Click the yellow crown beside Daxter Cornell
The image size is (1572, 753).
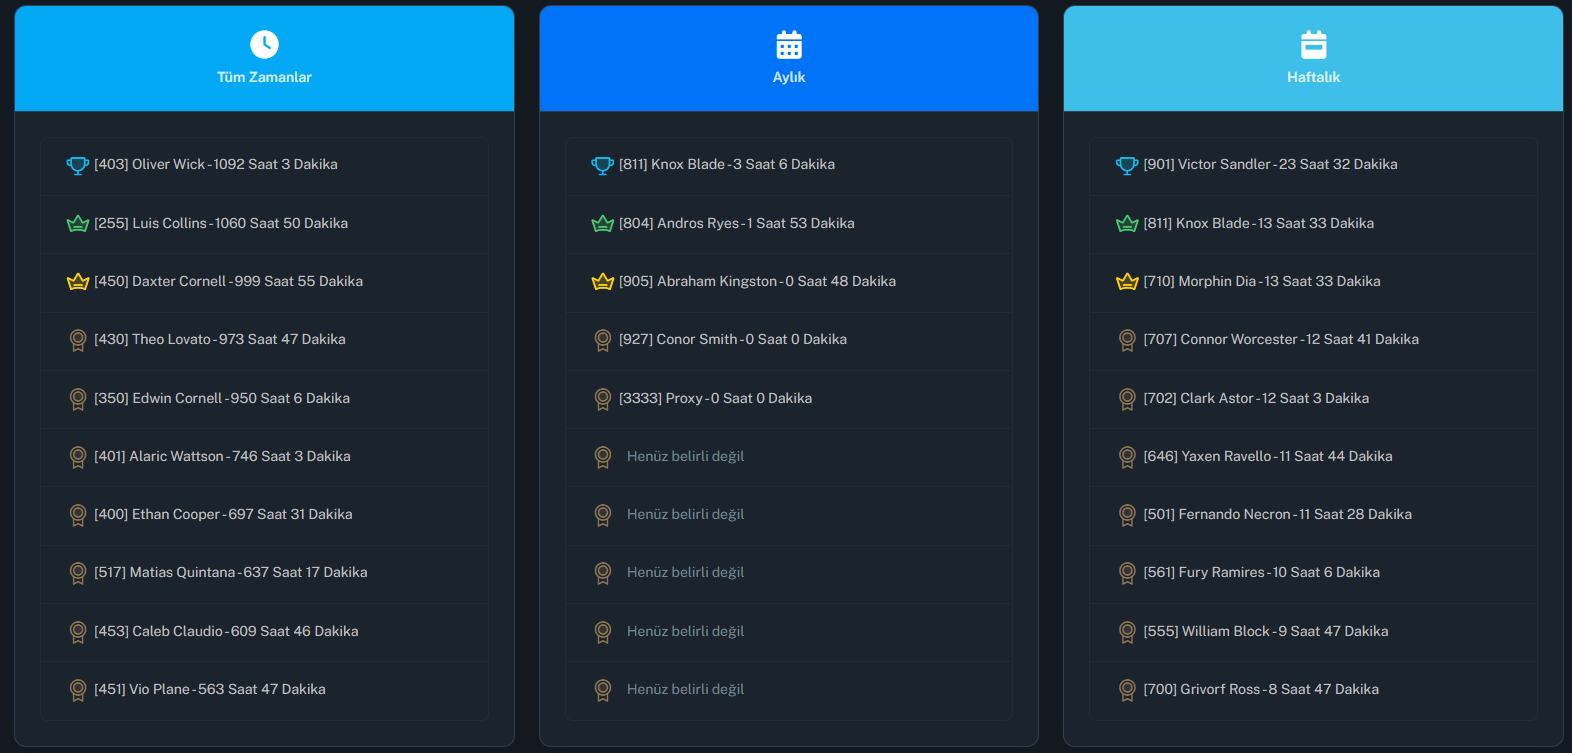pyautogui.click(x=78, y=282)
